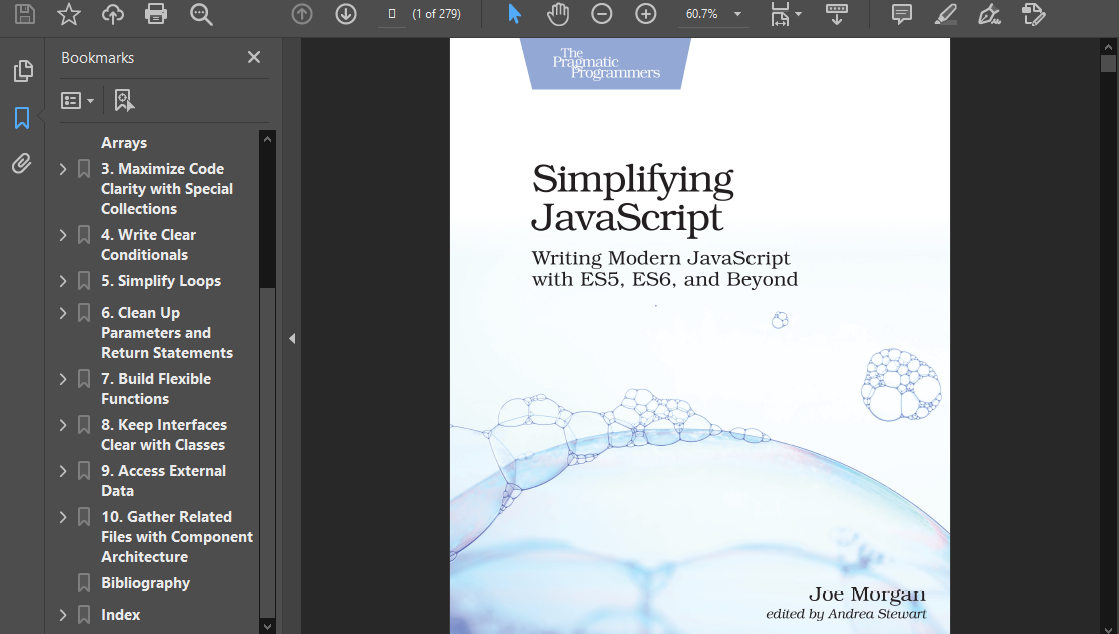This screenshot has height=634, width=1119.
Task: Jump to 3. Maximize Code Clarity bookmark
Action: click(167, 188)
